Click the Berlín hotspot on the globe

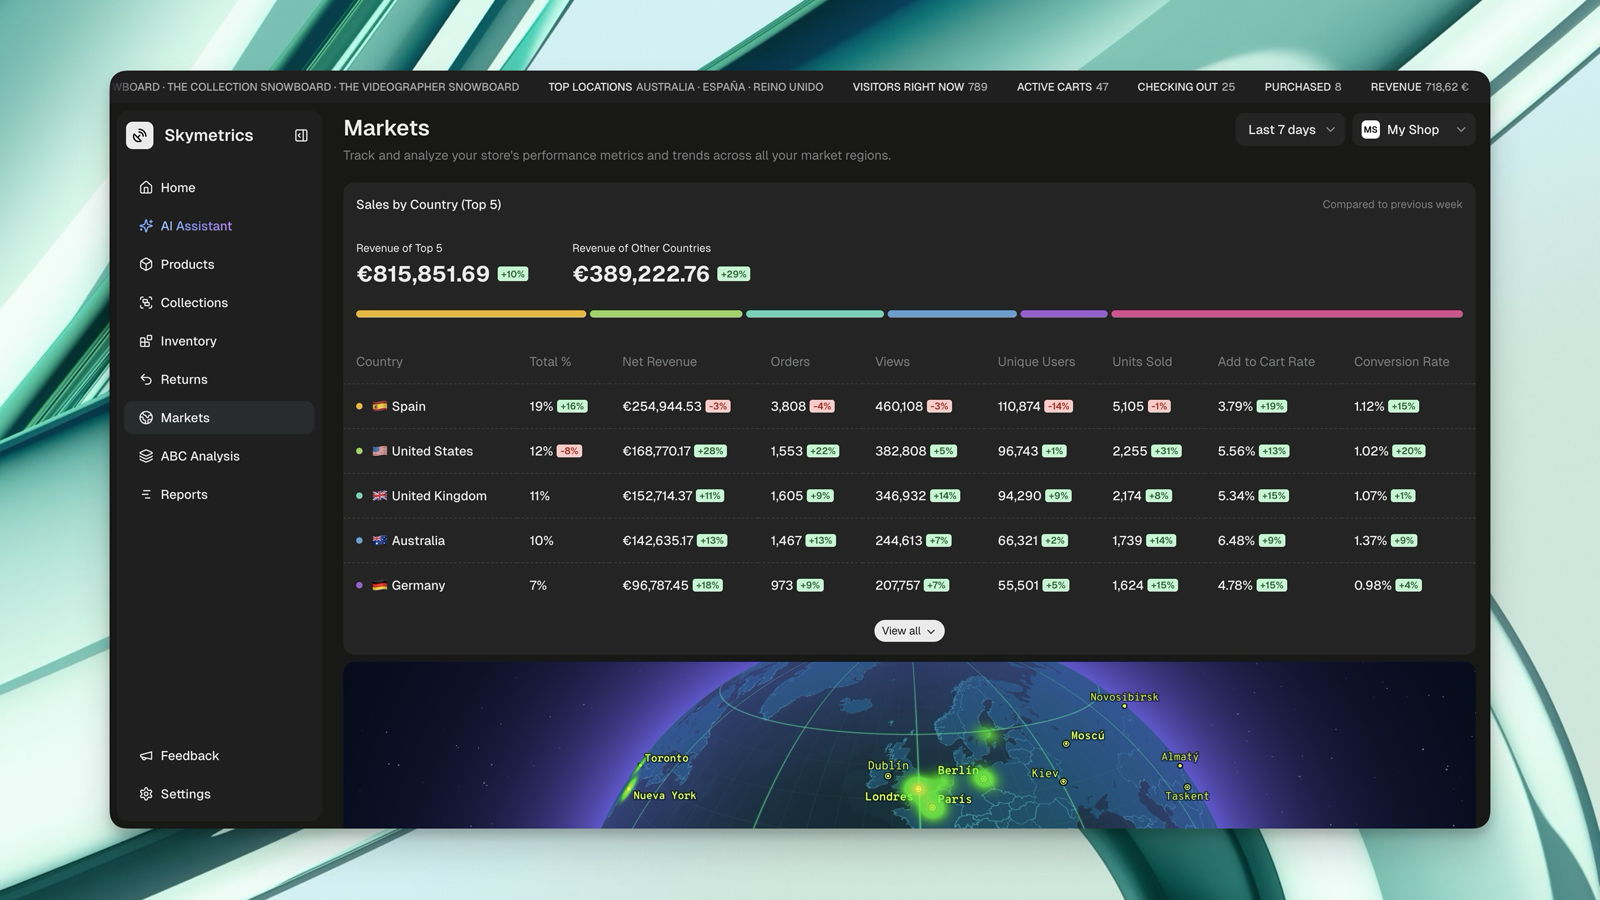click(x=984, y=778)
